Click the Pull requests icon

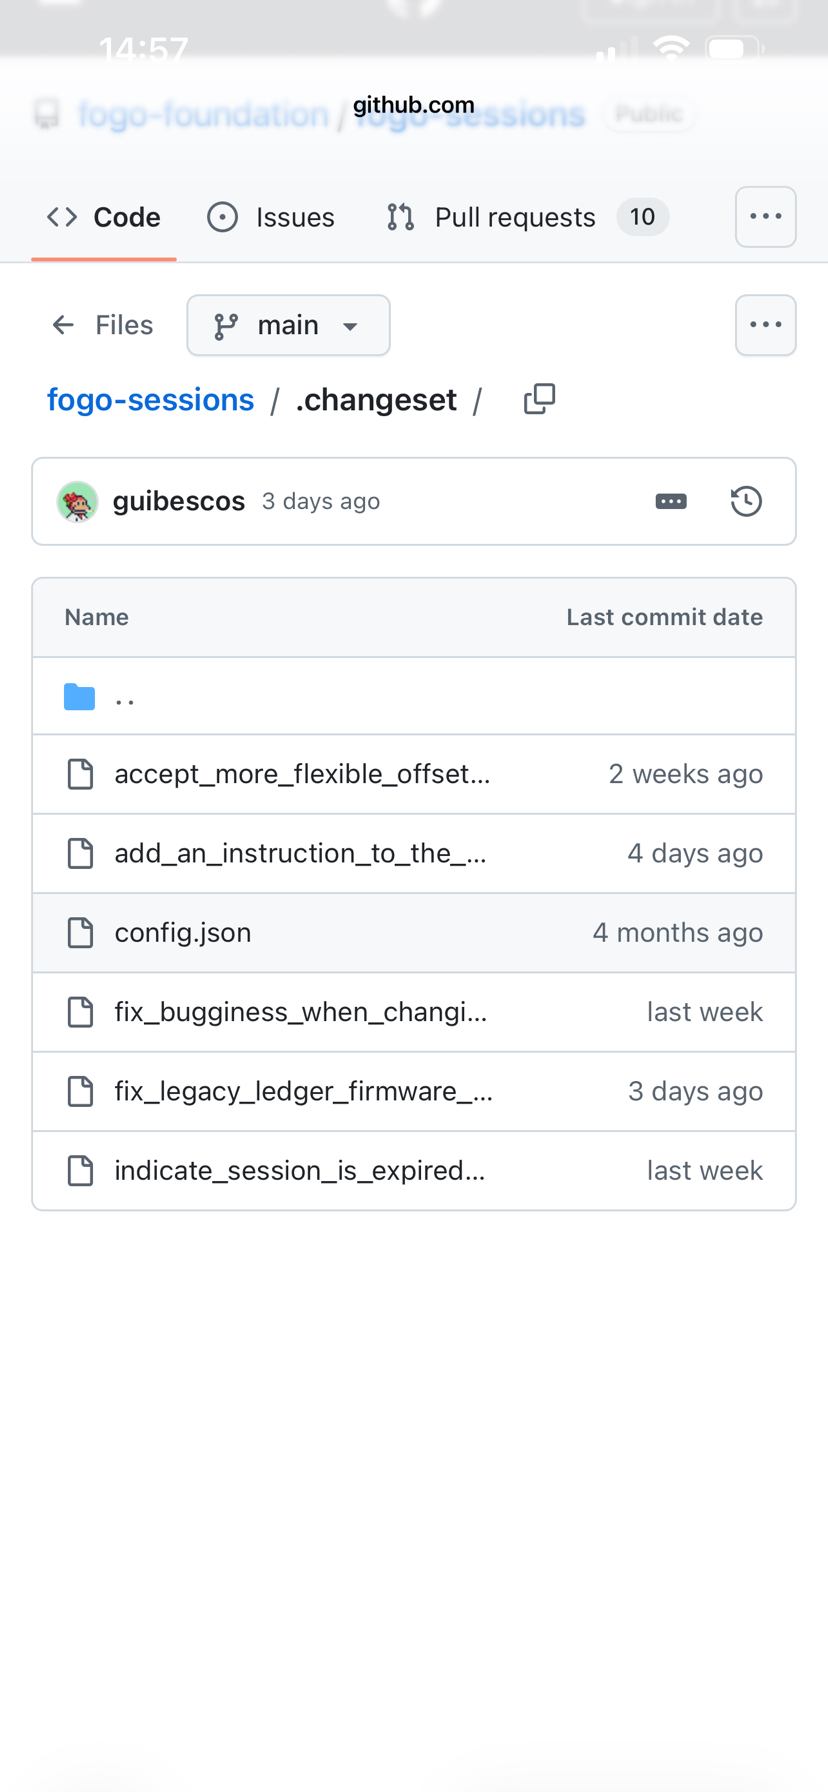pyautogui.click(x=401, y=217)
